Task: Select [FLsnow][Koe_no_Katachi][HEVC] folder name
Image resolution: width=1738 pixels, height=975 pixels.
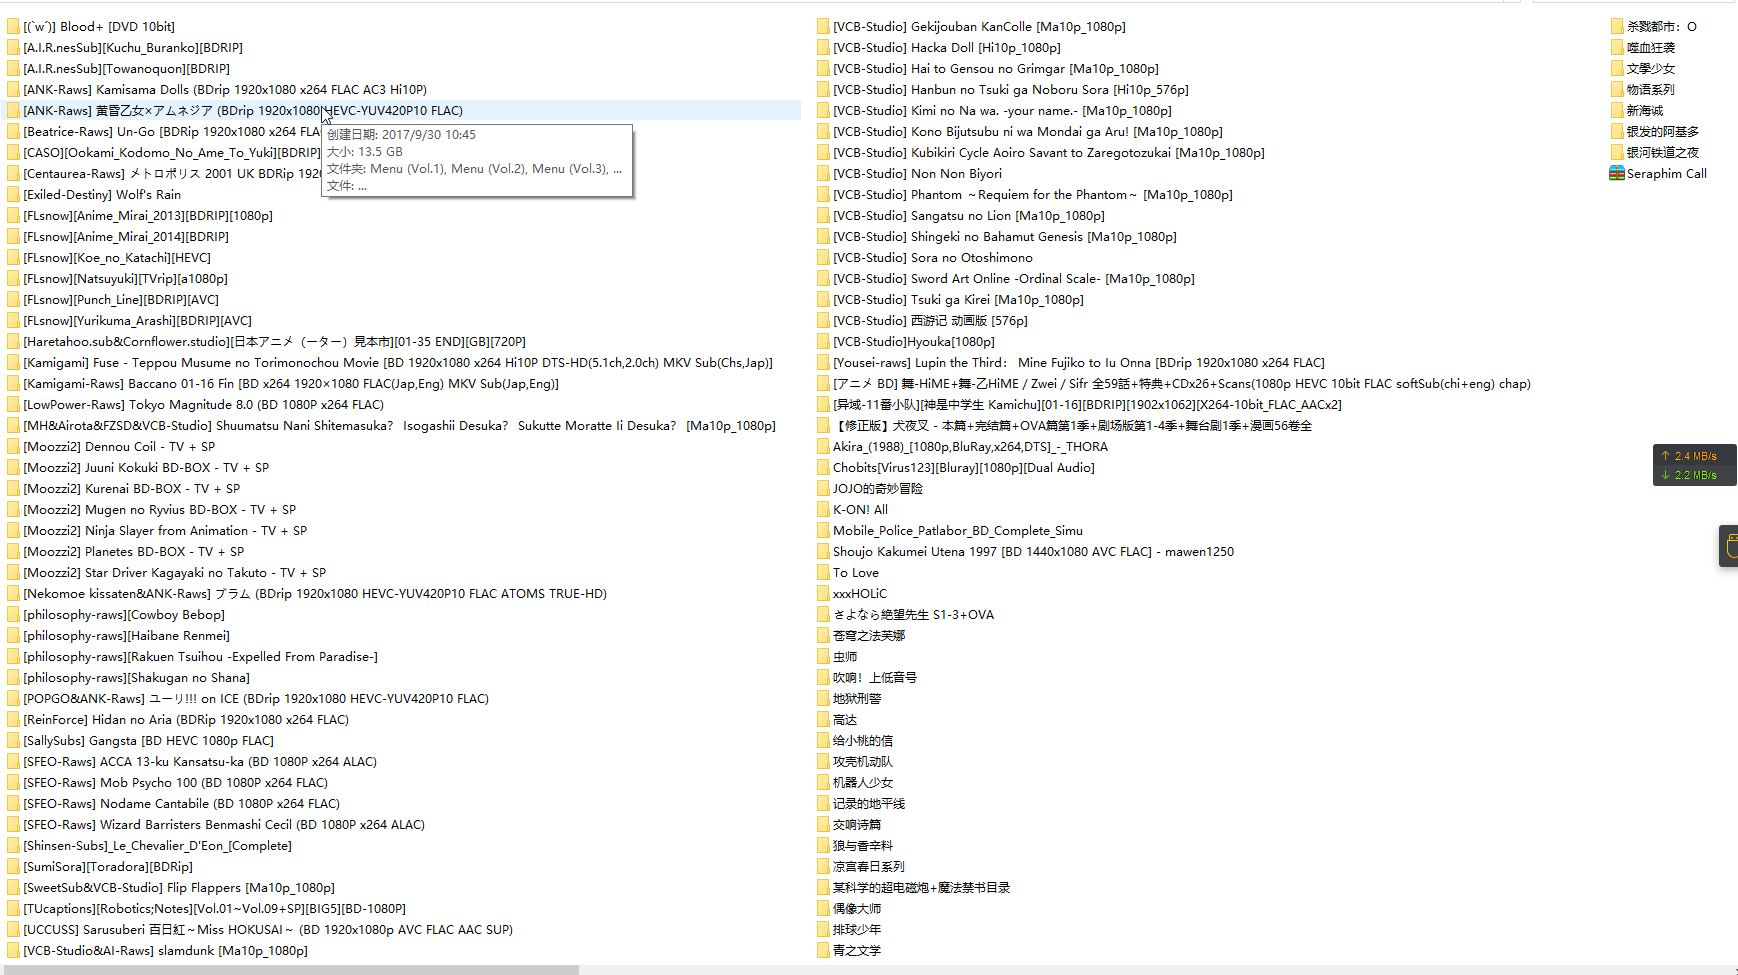Action: click(117, 258)
